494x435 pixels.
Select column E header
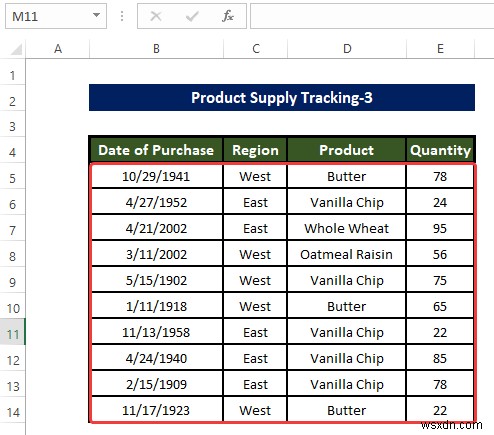click(440, 49)
